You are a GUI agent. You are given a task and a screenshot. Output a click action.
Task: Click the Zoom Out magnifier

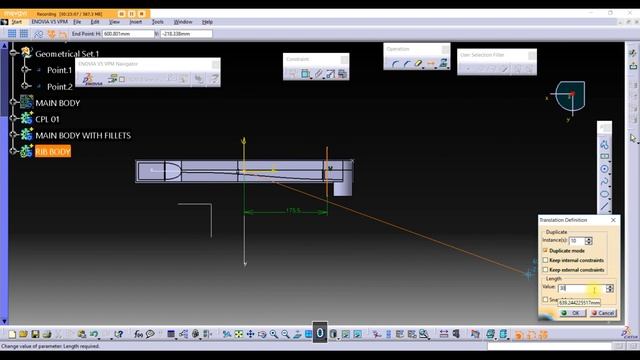coord(285,334)
